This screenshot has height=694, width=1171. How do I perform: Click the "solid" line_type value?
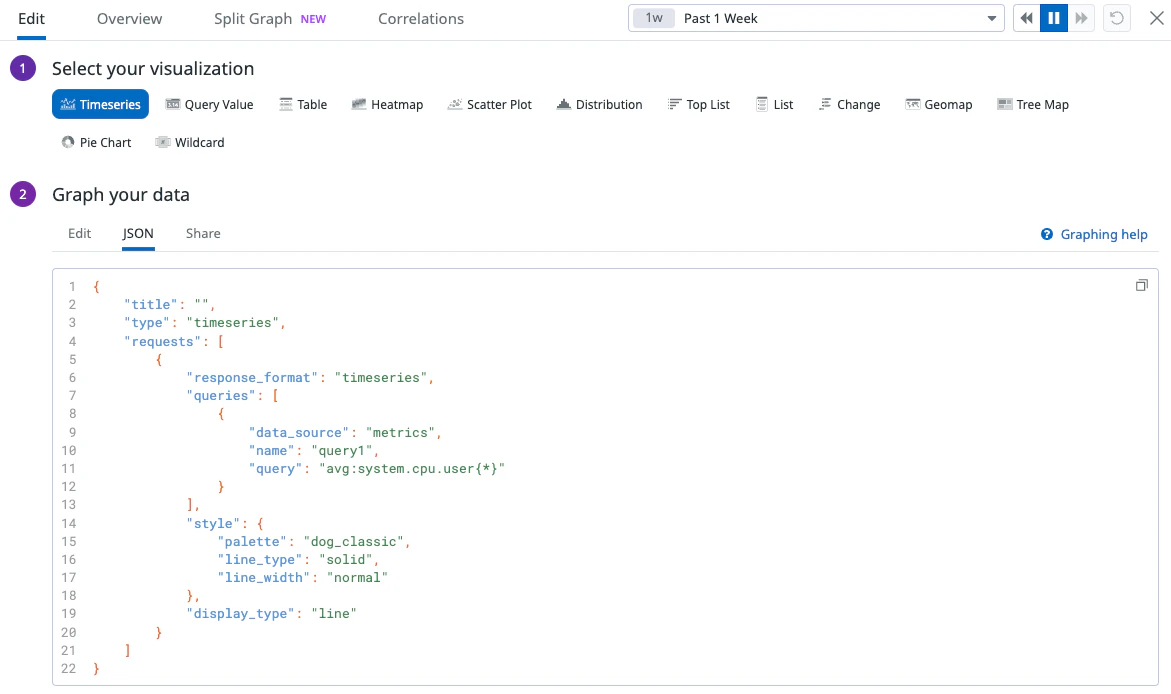(x=345, y=560)
